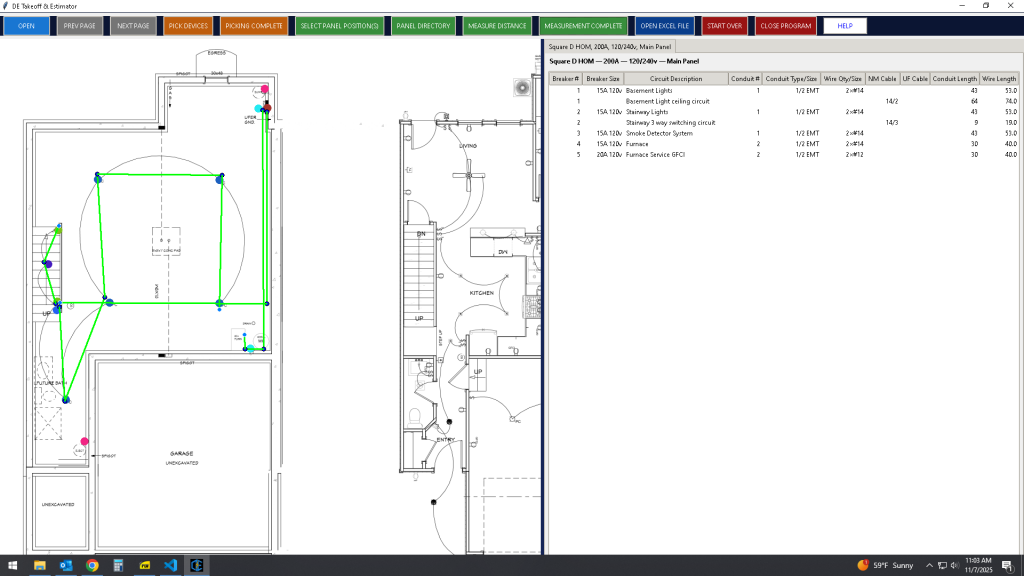The image size is (1024, 576).
Task: Open the notification center icon
Action: point(1008,565)
